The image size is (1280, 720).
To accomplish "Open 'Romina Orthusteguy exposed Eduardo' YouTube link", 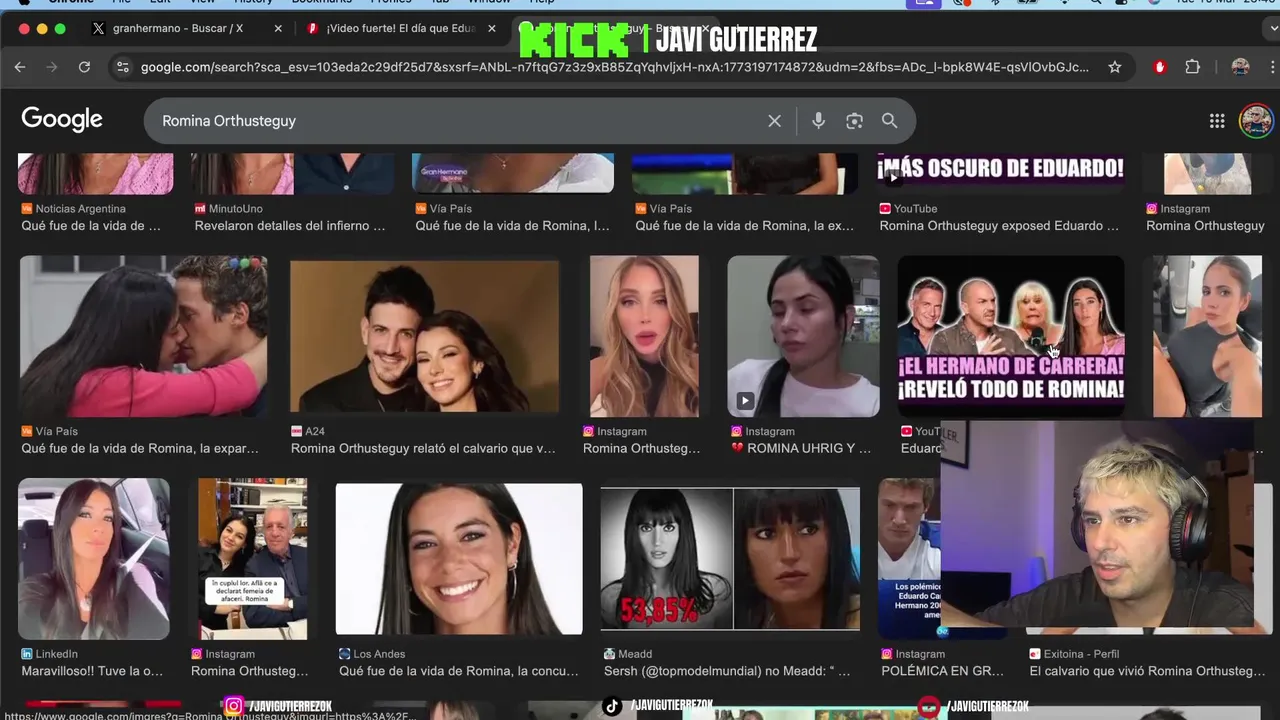I will coord(999,226).
